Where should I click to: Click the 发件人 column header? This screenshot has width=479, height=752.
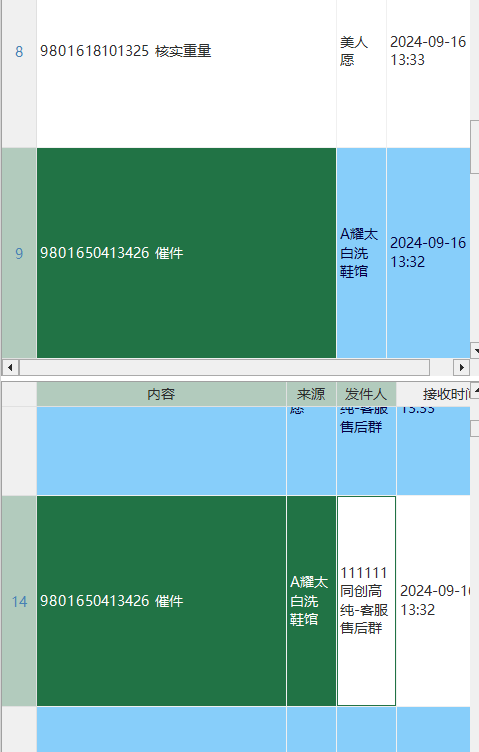pyautogui.click(x=366, y=394)
